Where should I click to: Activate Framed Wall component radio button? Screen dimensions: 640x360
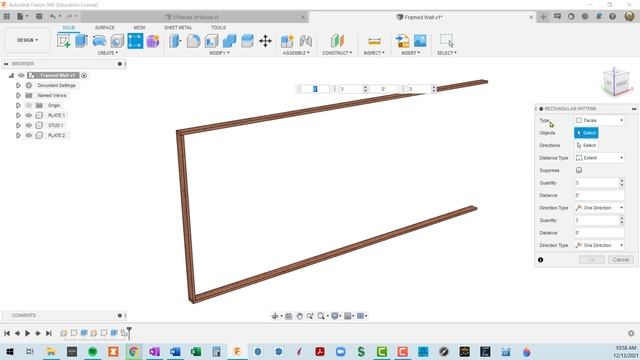(84, 76)
